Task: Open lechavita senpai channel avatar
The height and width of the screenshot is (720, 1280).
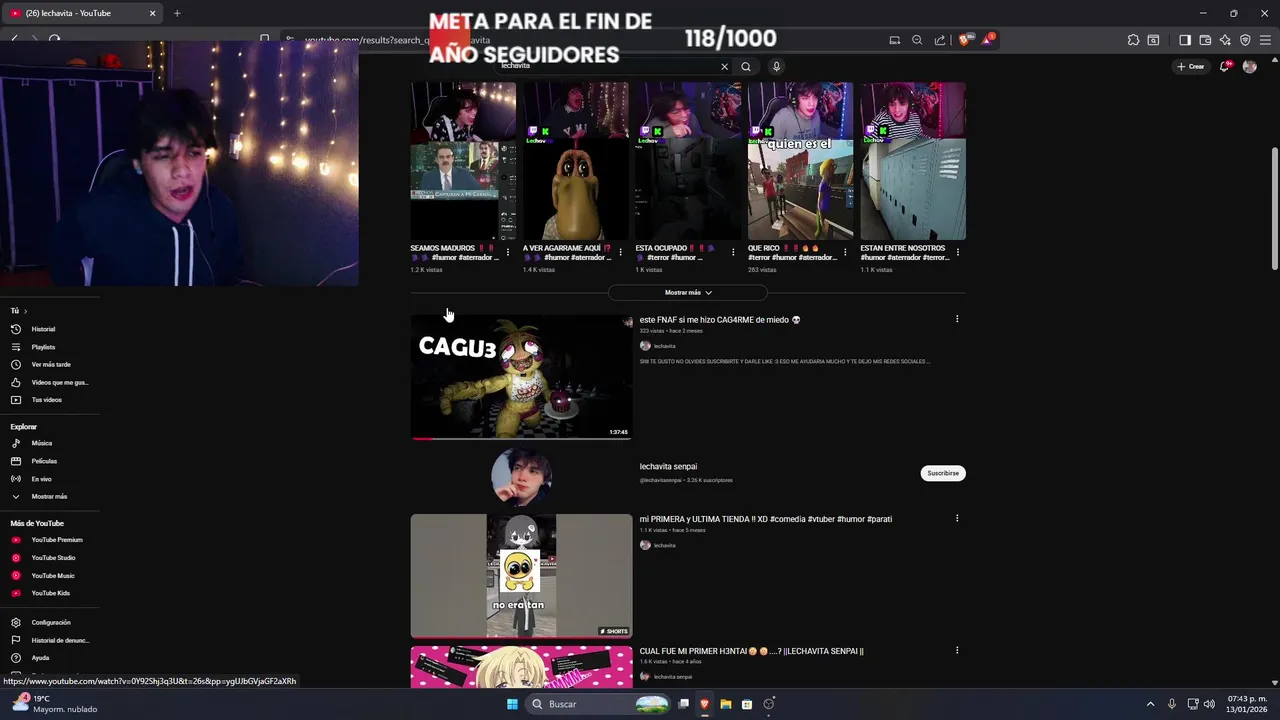Action: click(x=521, y=477)
